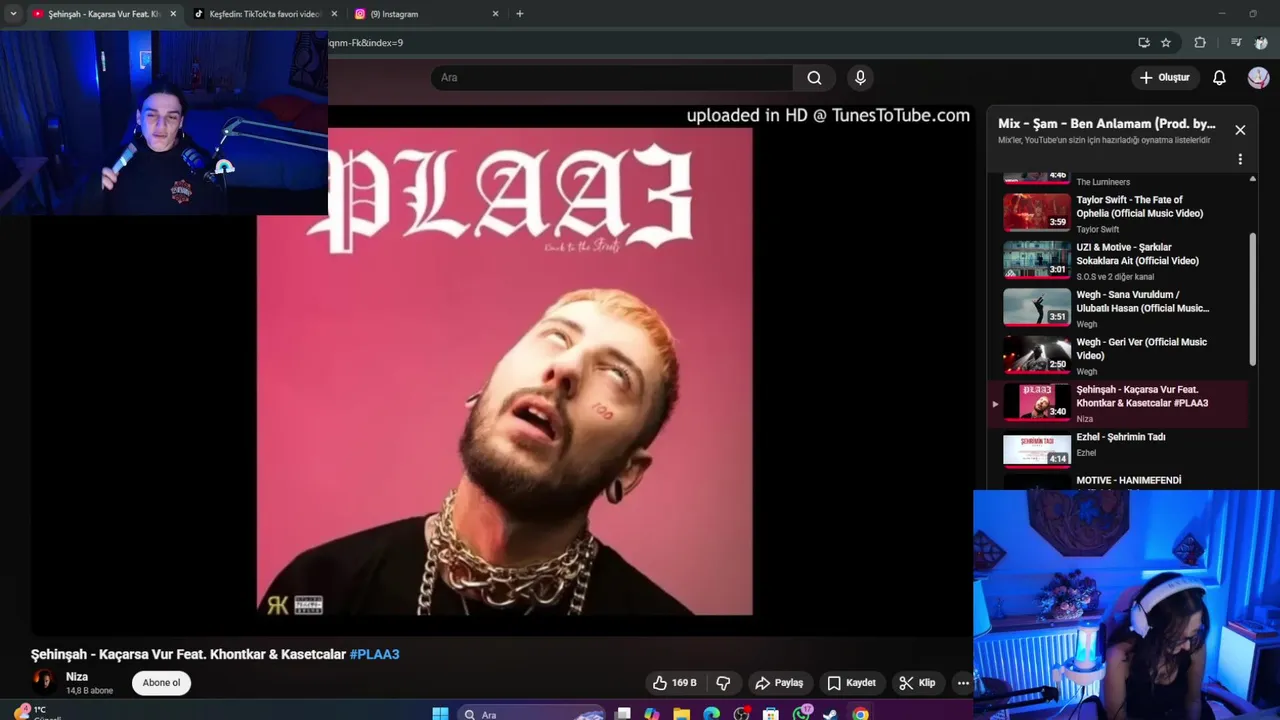
Task: Install app using the address bar icon
Action: 1143,43
